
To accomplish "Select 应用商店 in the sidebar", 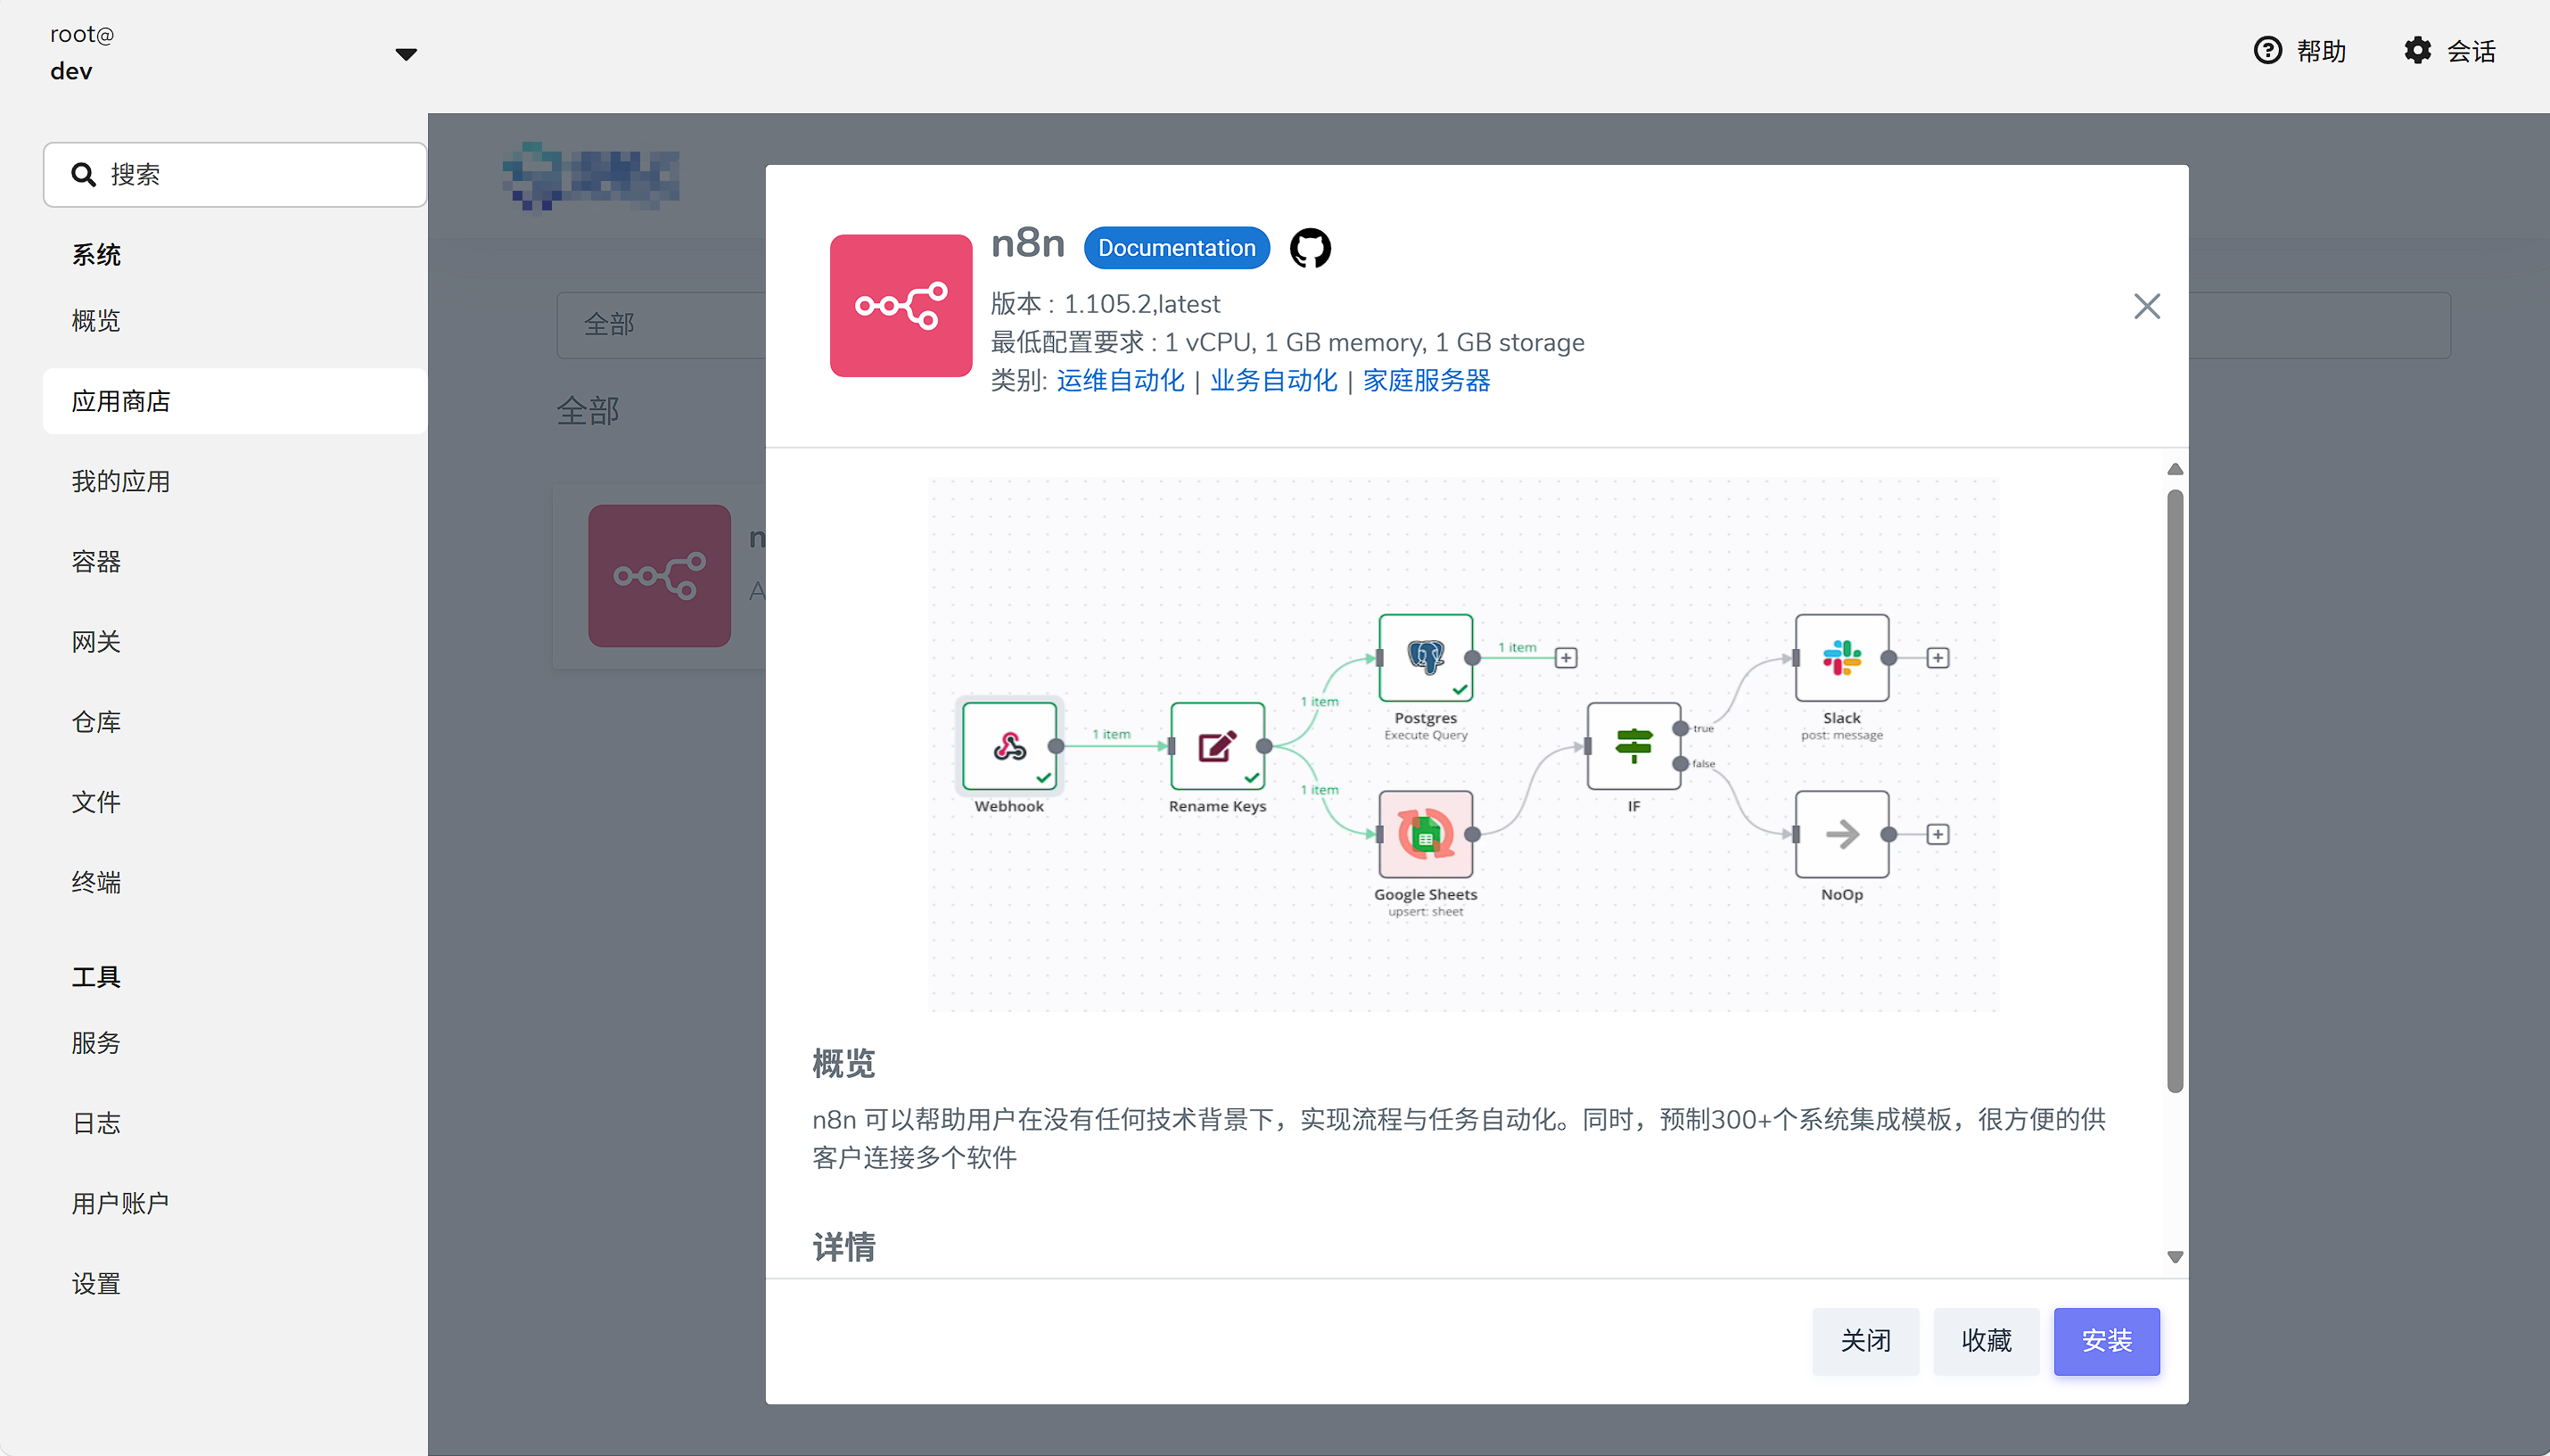I will pyautogui.click(x=121, y=401).
